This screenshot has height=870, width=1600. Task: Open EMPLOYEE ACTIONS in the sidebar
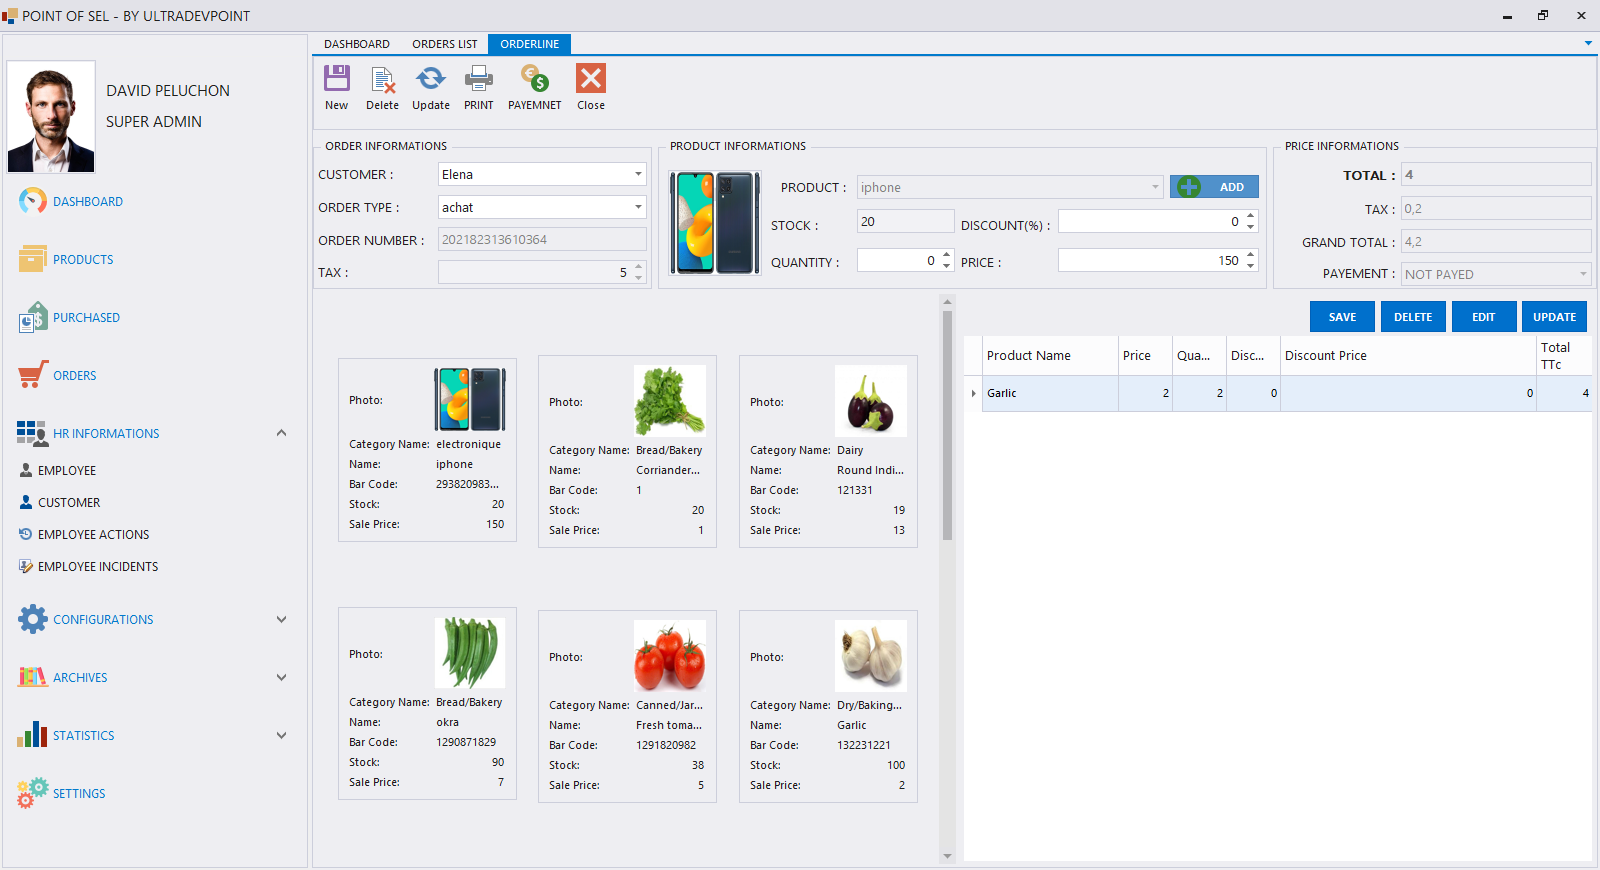[x=94, y=534]
